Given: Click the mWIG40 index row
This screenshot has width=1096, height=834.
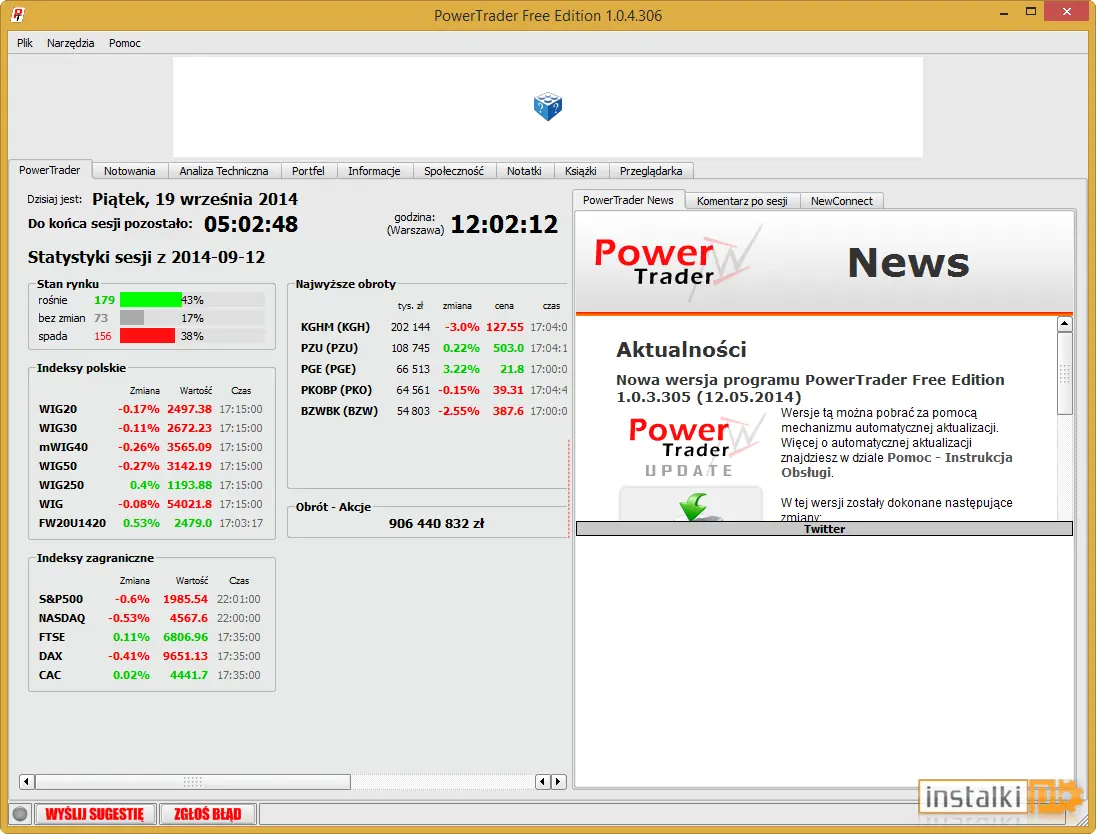Looking at the screenshot, I should 151,447.
